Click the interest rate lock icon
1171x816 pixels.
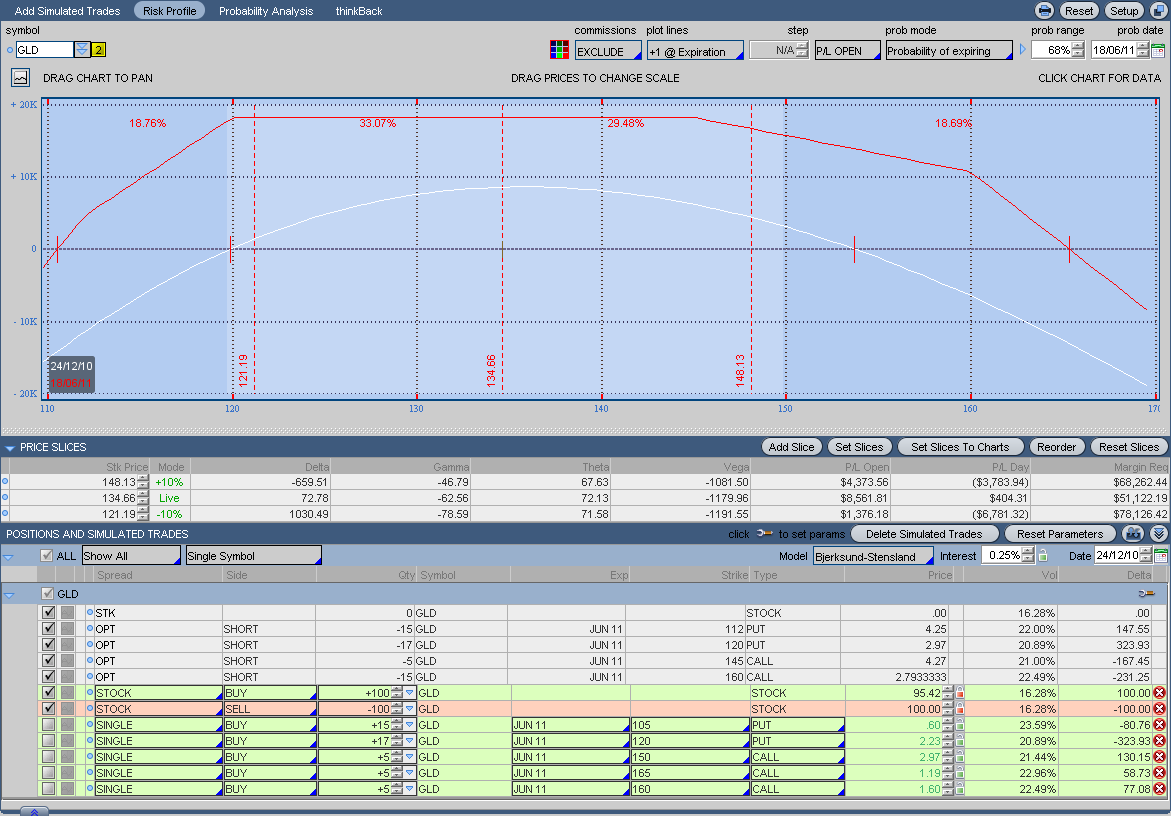pyautogui.click(x=1042, y=556)
